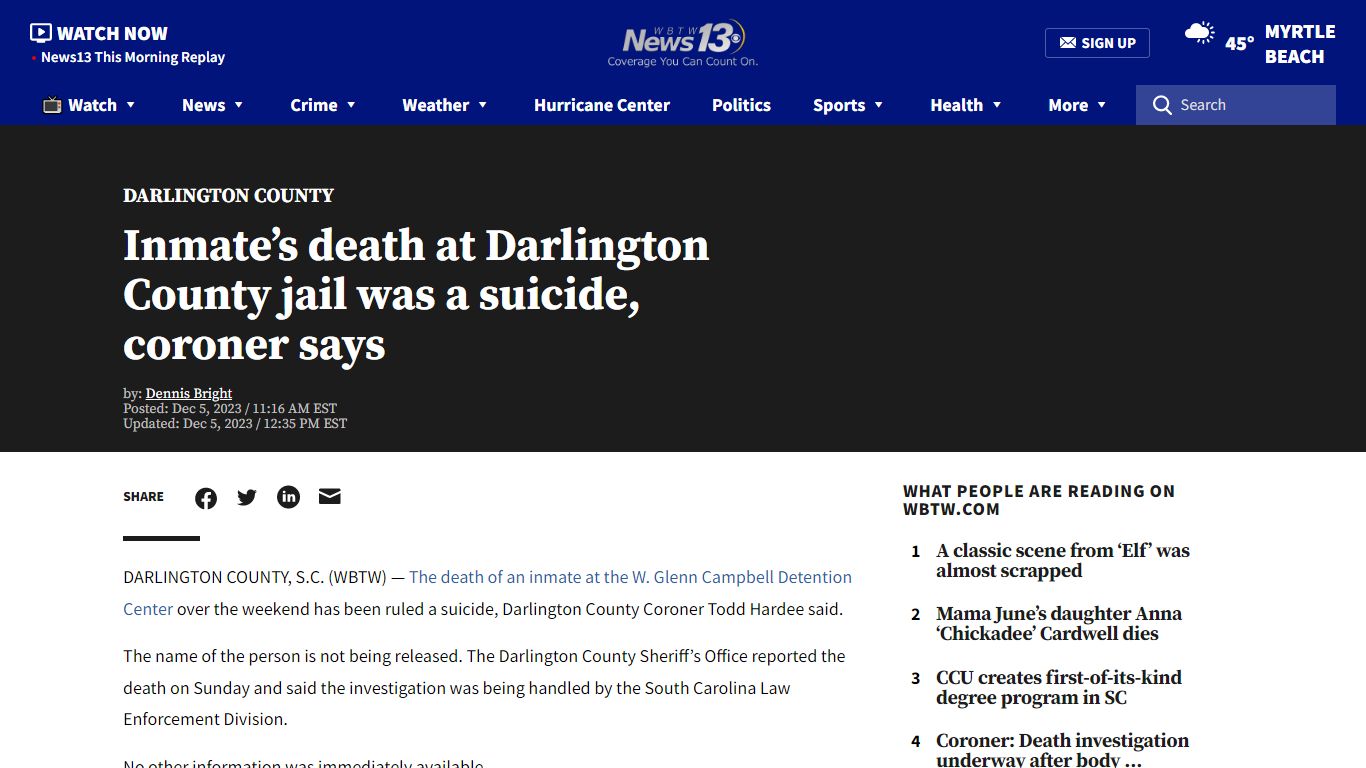
Task: Open the Politics section
Action: 741,105
